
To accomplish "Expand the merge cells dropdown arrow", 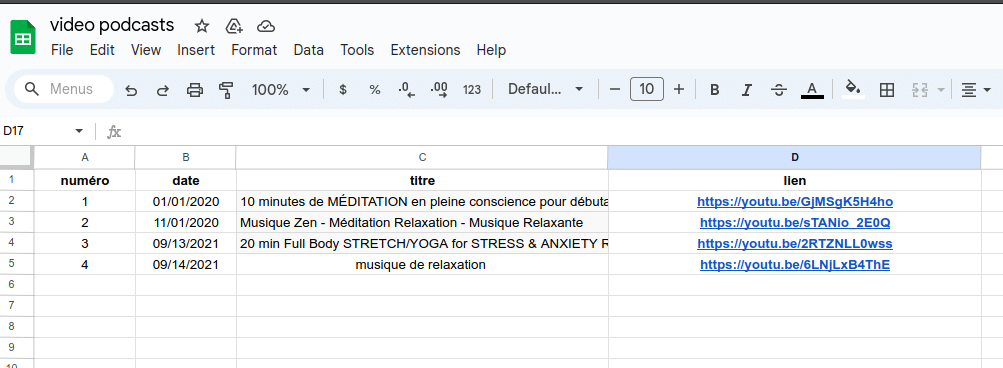I will coord(940,90).
